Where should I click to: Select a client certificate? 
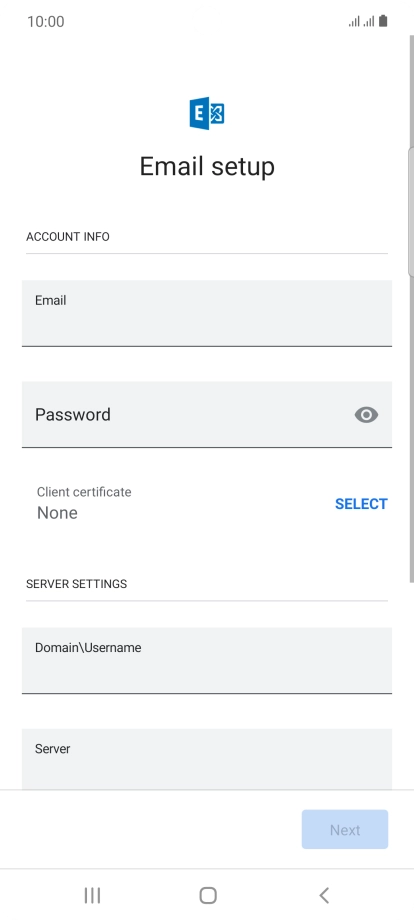pyautogui.click(x=361, y=504)
